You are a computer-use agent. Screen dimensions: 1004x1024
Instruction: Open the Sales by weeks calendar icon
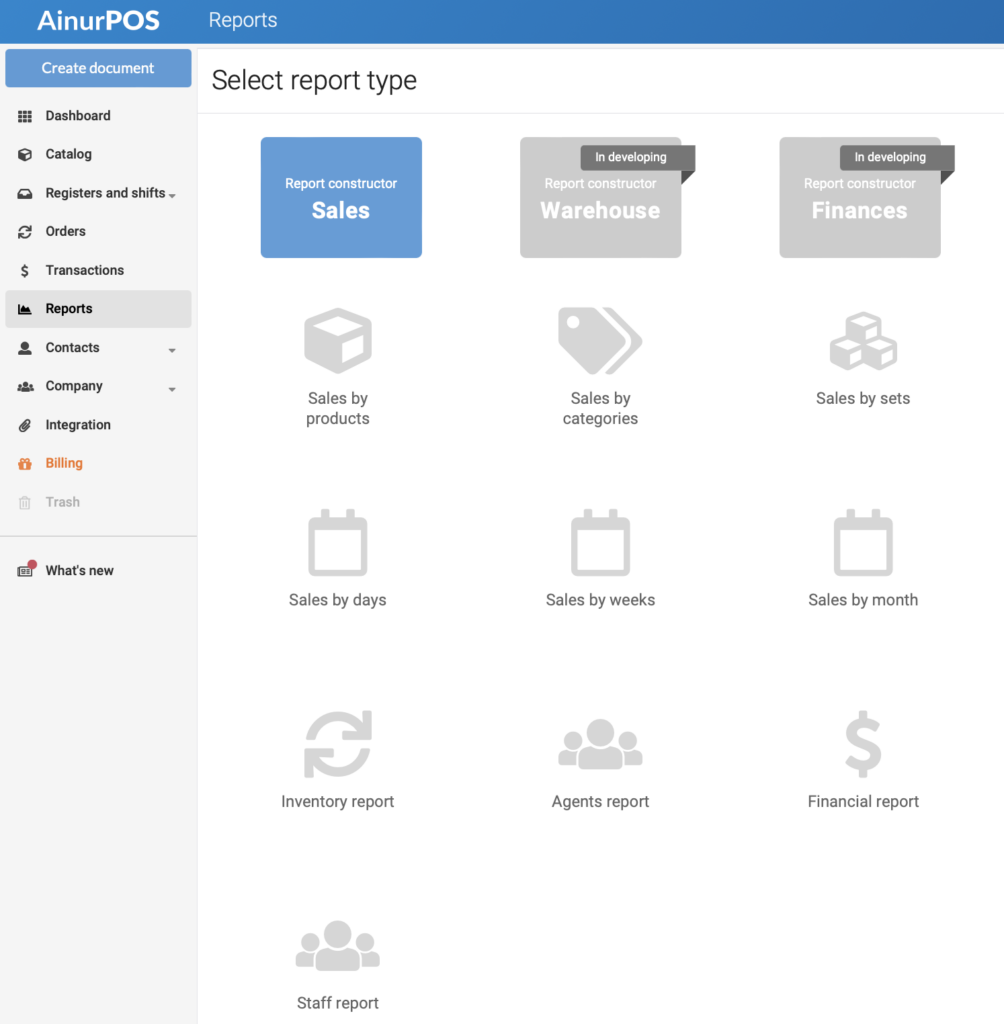click(600, 543)
